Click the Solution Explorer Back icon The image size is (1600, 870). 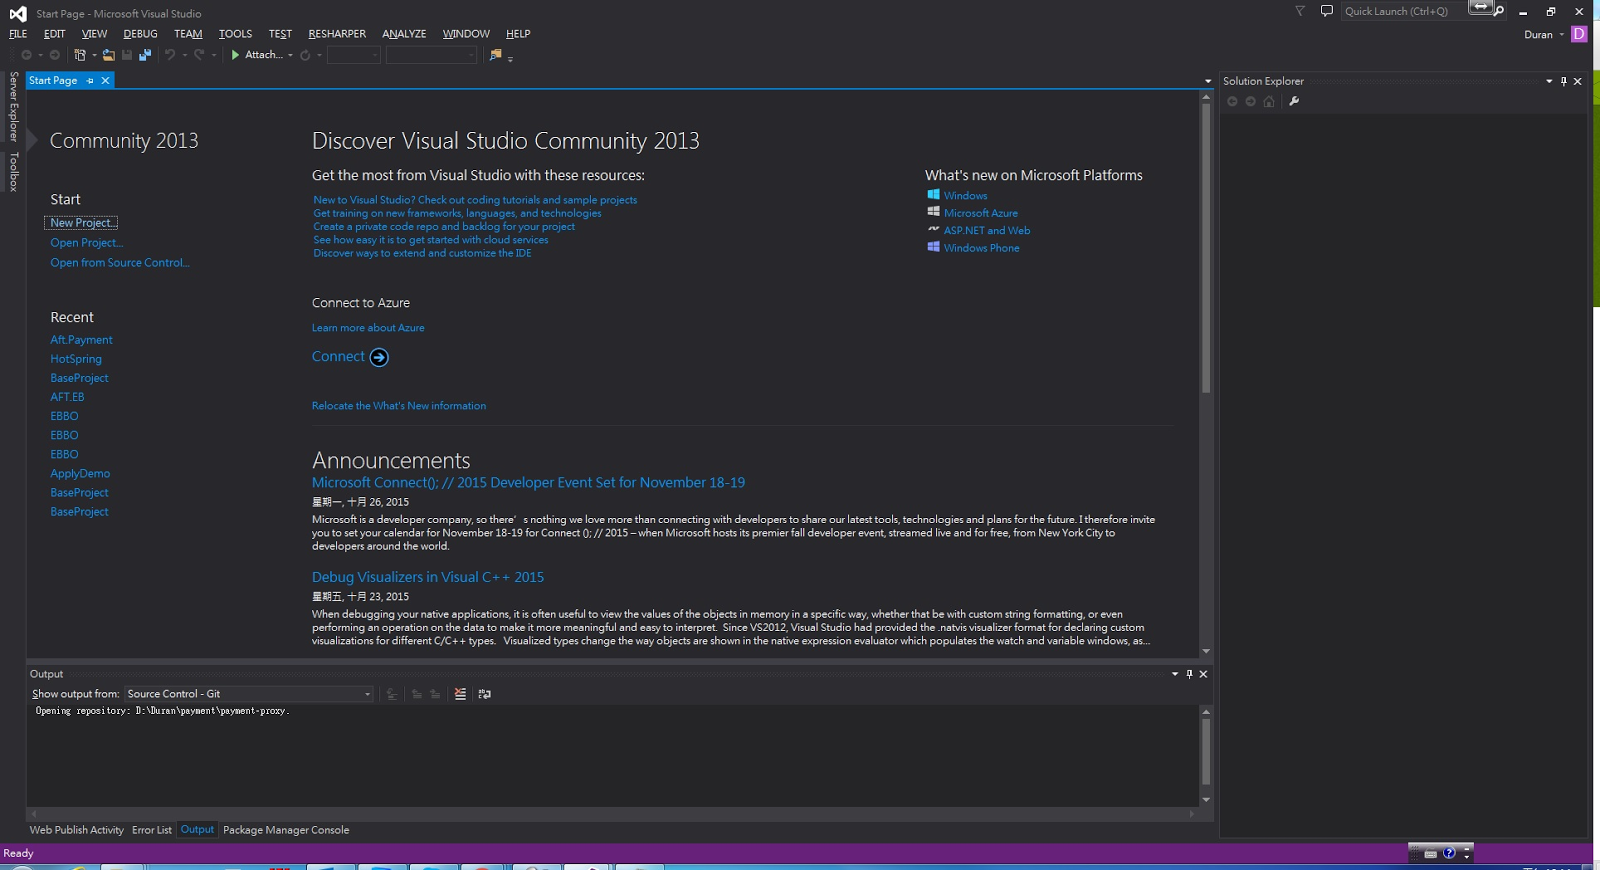tap(1232, 101)
